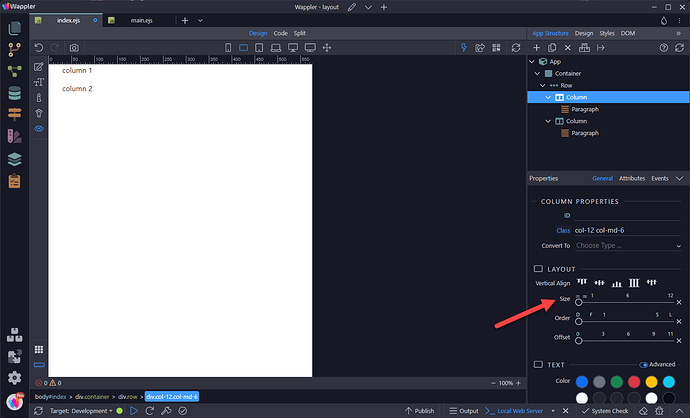The image size is (690, 418).
Task: Click the ID input field
Action: coord(628,215)
